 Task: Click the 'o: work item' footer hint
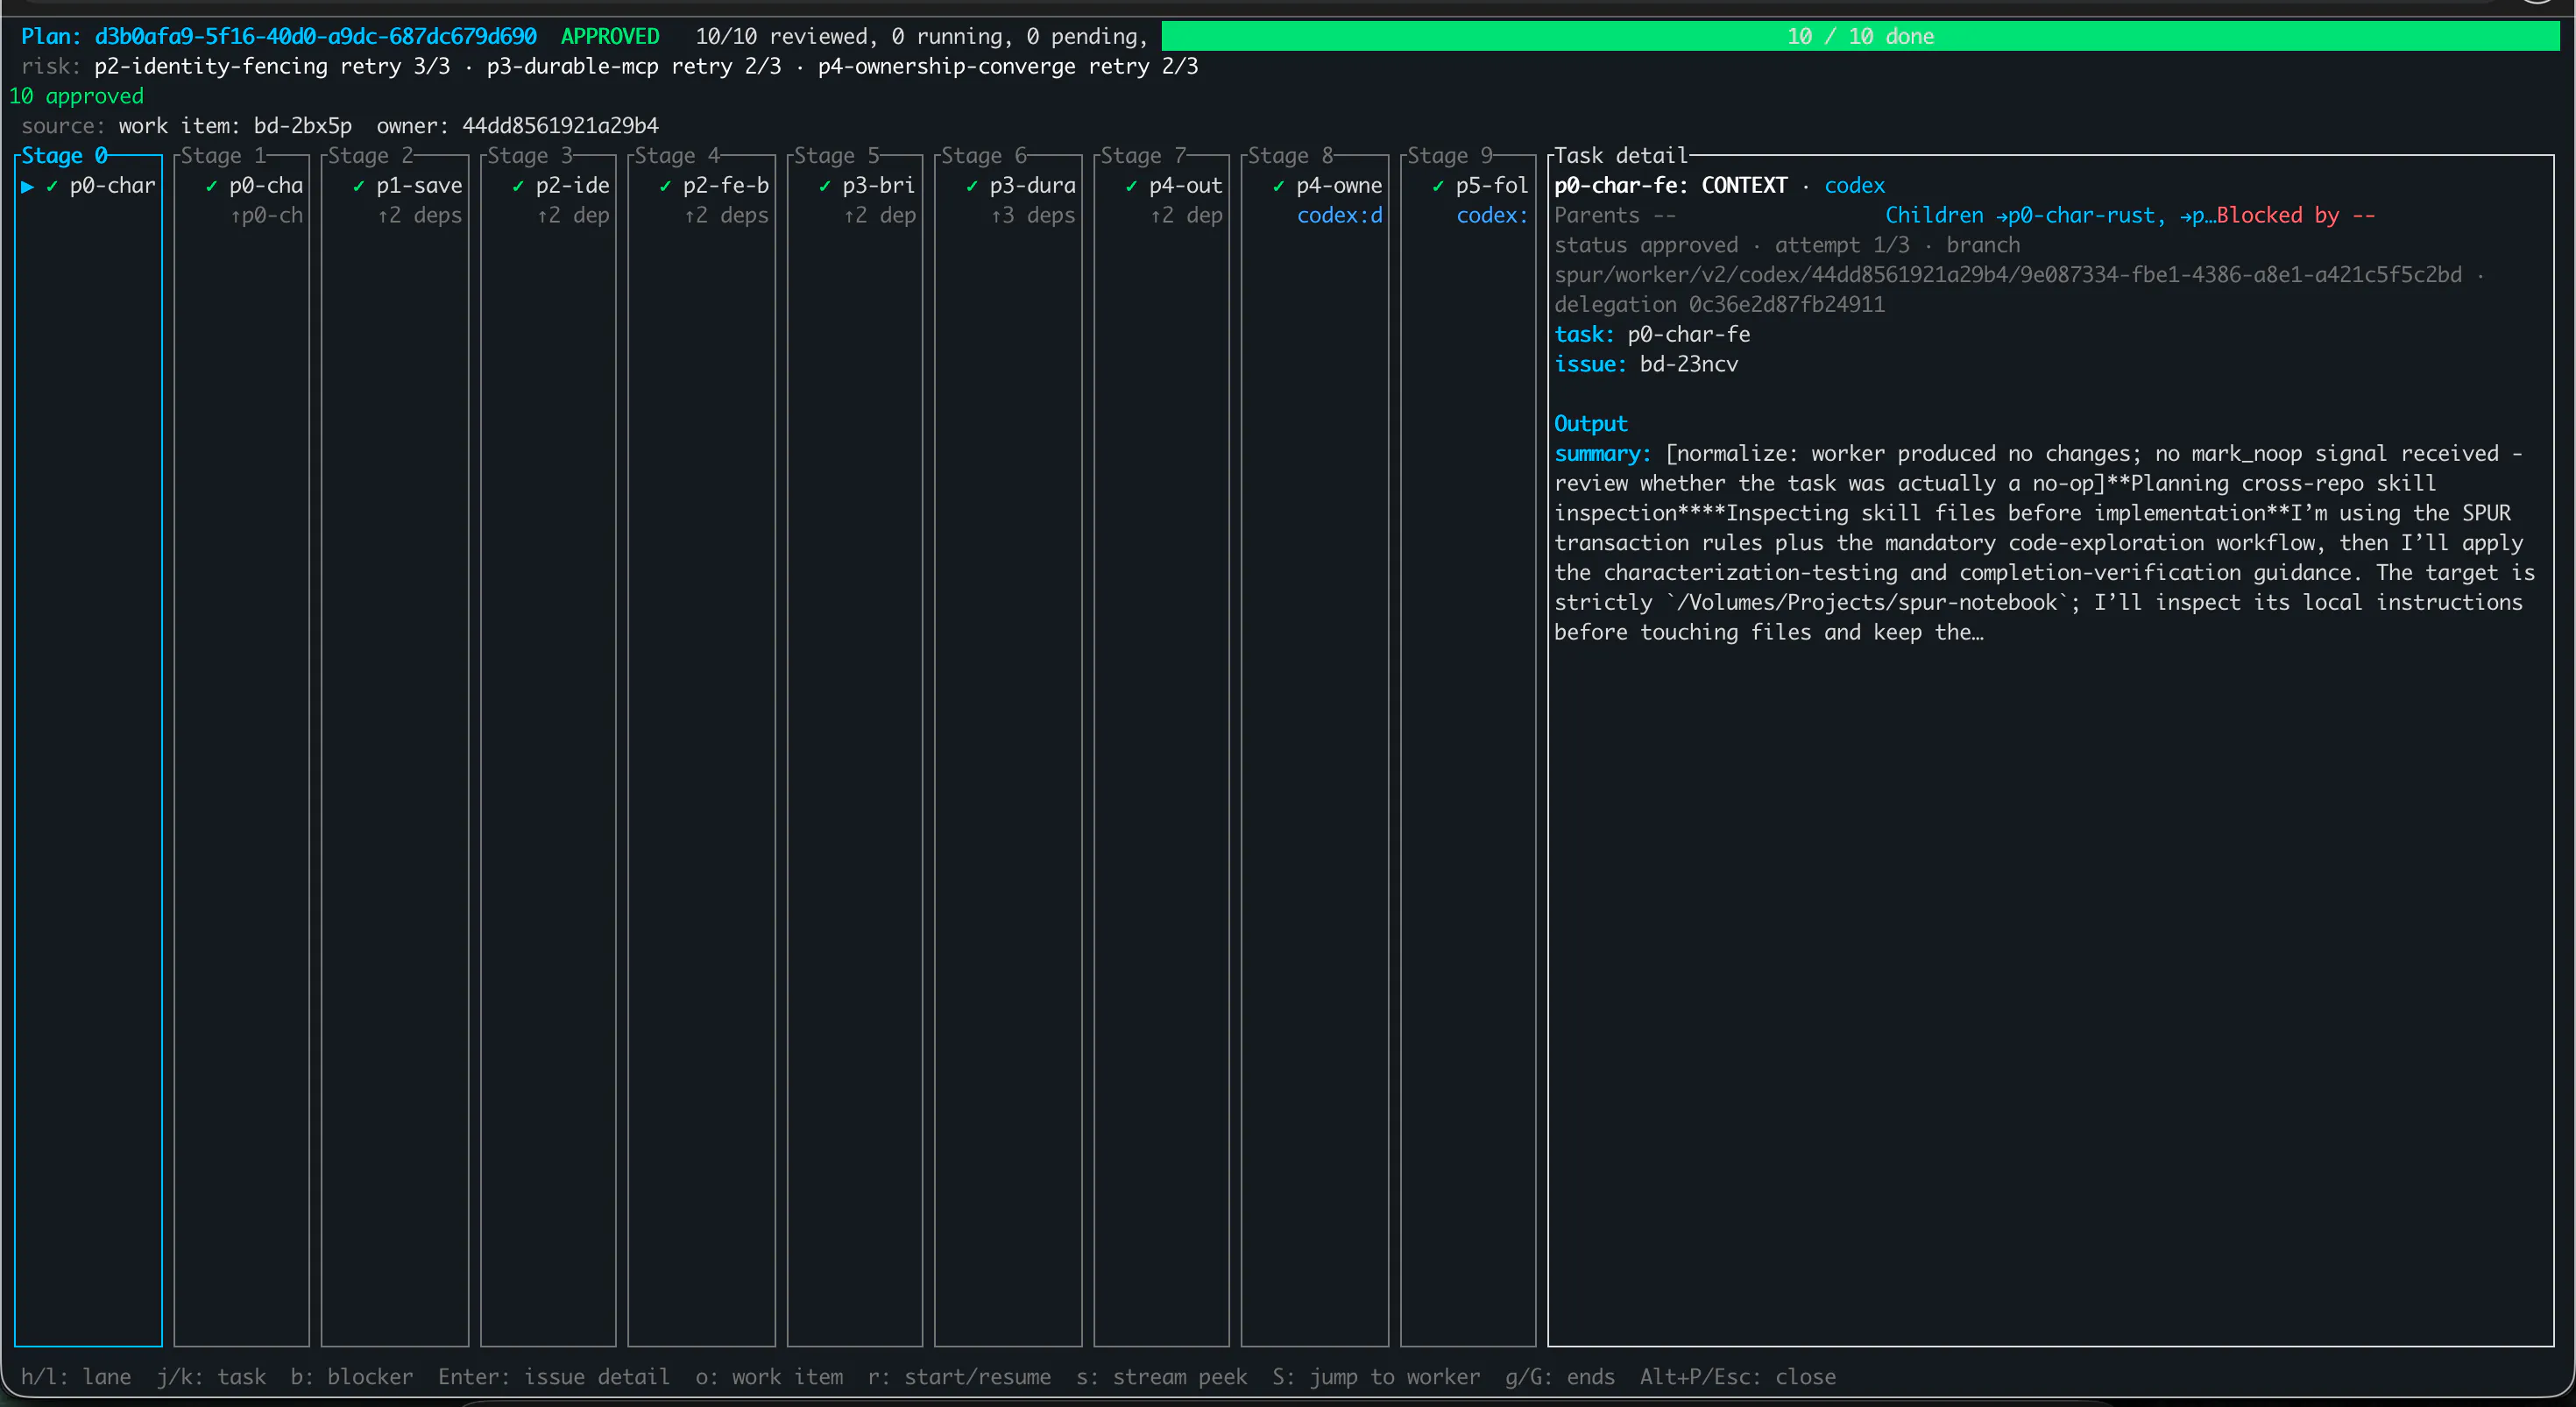click(769, 1377)
